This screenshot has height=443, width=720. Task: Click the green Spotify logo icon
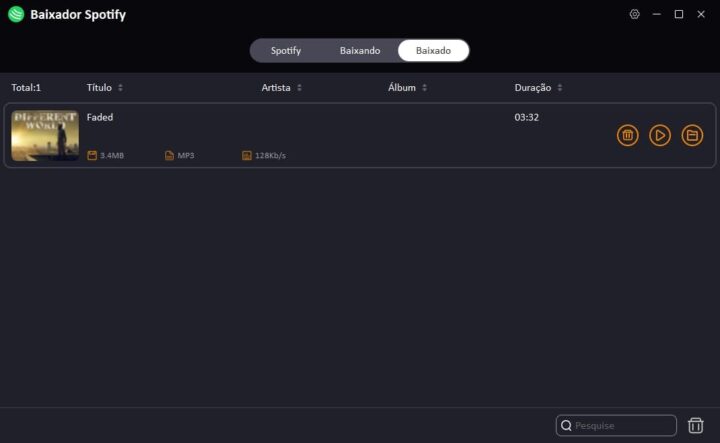click(16, 15)
